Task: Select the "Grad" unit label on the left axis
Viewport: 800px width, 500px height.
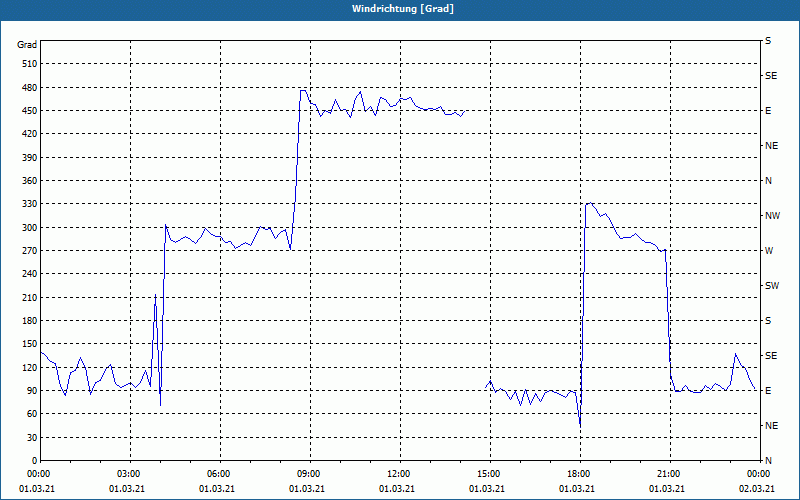Action: tap(27, 45)
